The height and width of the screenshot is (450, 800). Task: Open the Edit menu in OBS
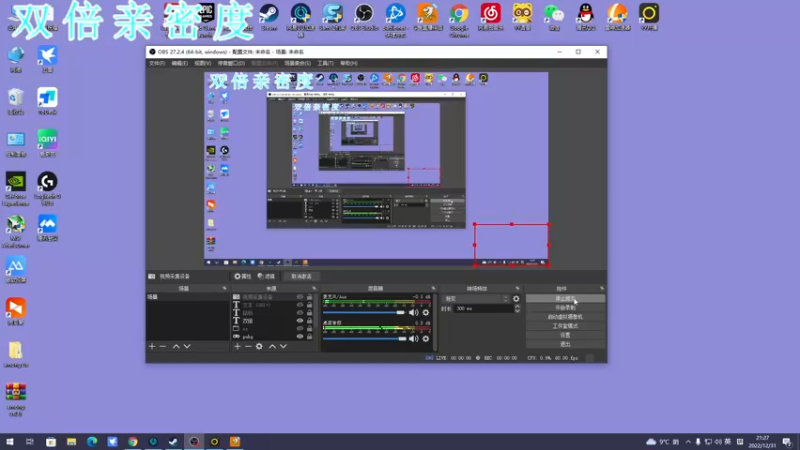pos(179,63)
